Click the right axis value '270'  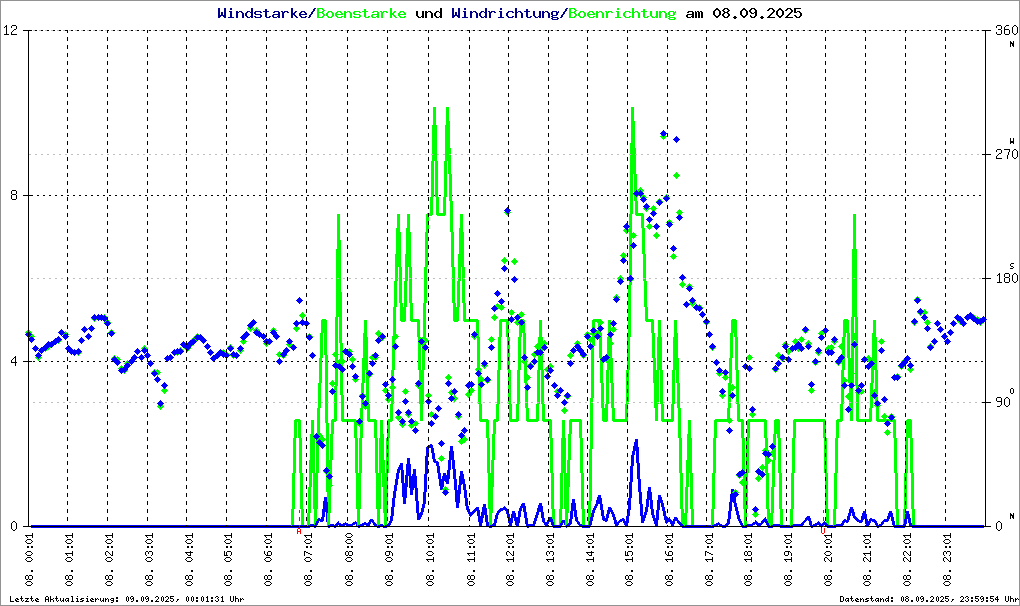(1006, 154)
